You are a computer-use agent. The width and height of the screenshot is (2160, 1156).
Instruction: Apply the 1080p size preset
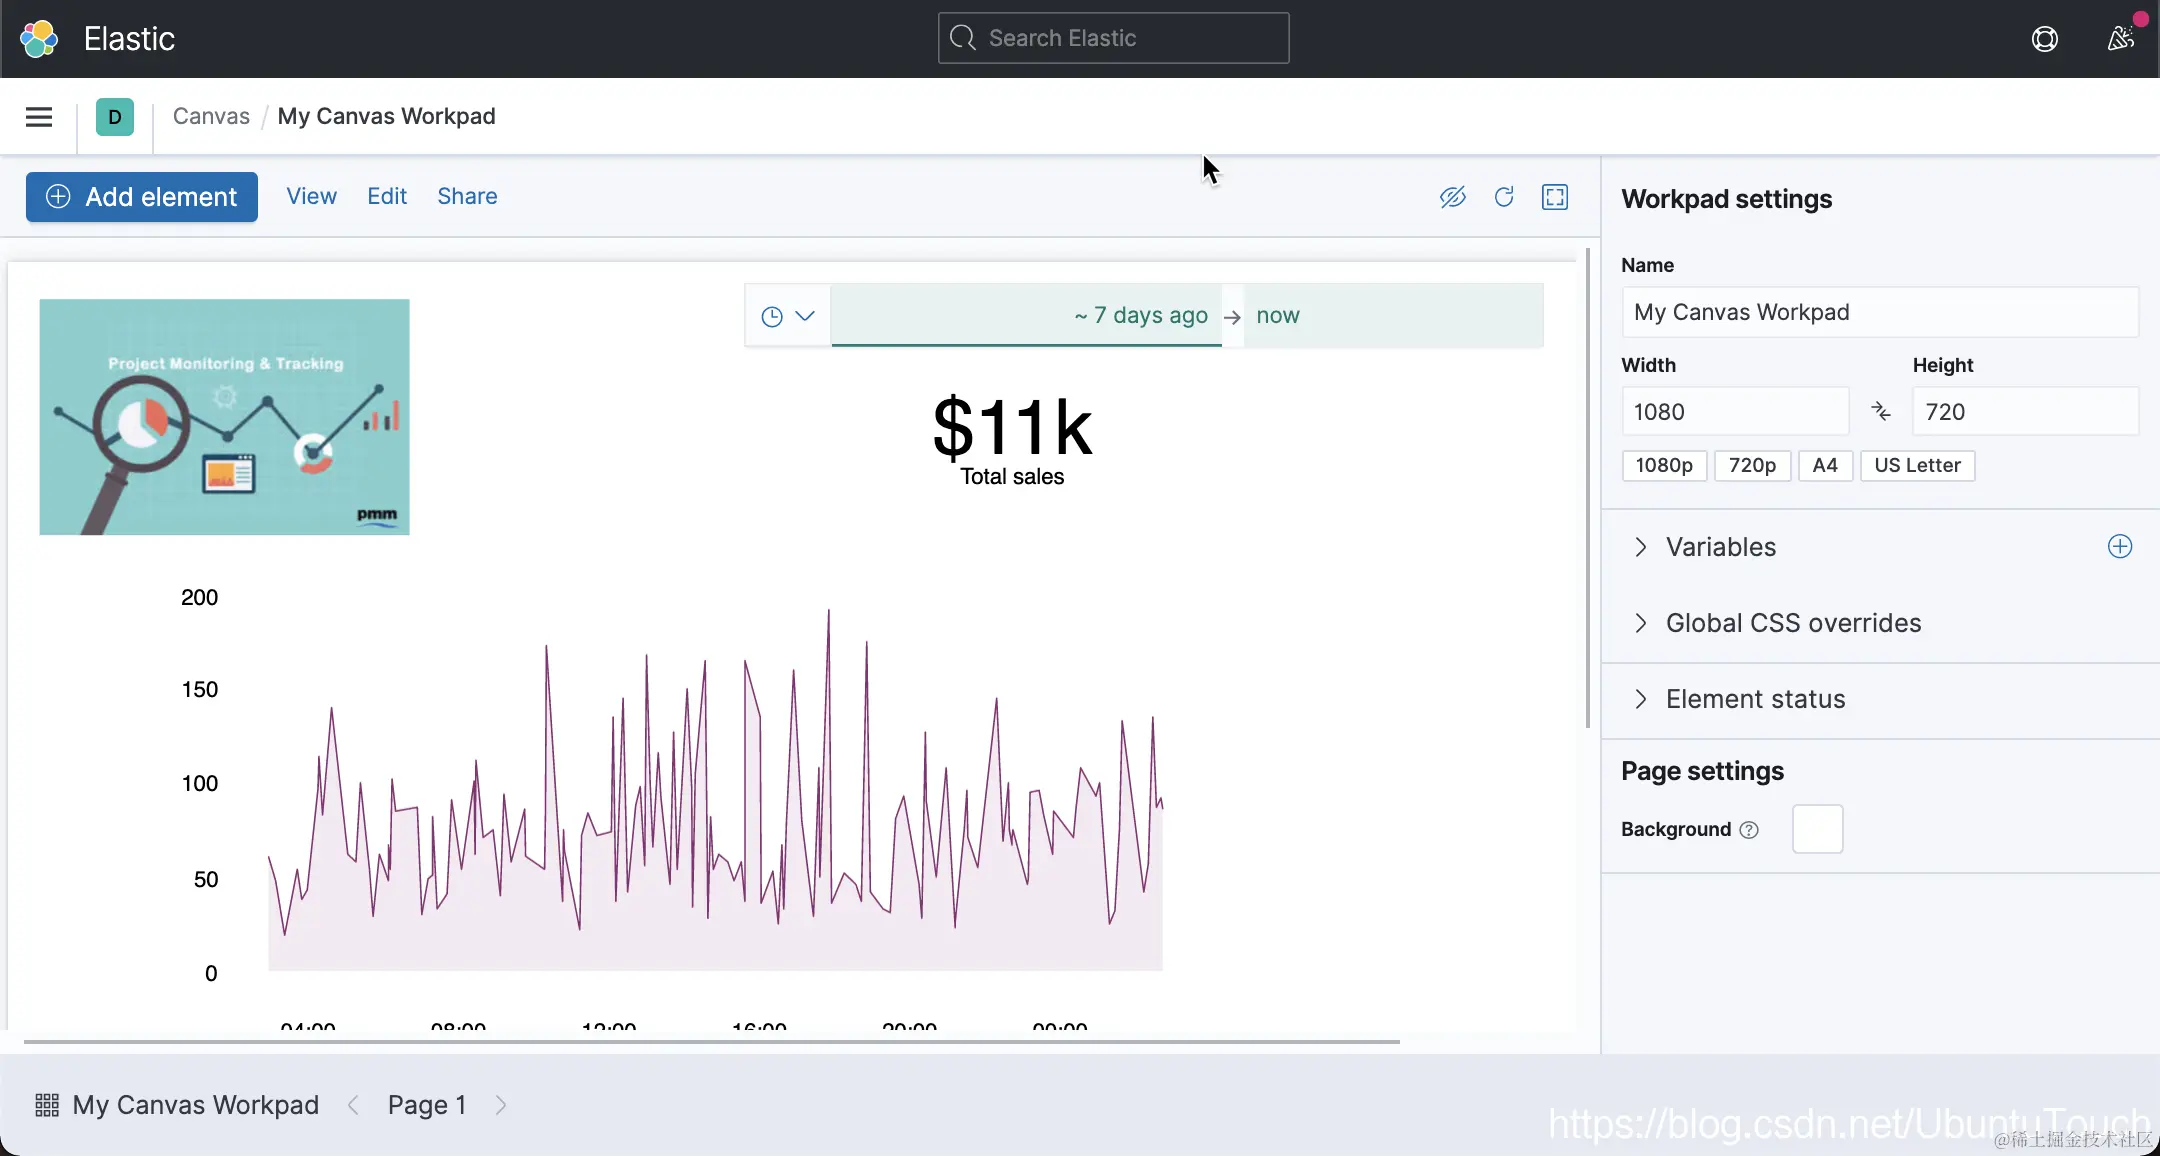(1664, 465)
